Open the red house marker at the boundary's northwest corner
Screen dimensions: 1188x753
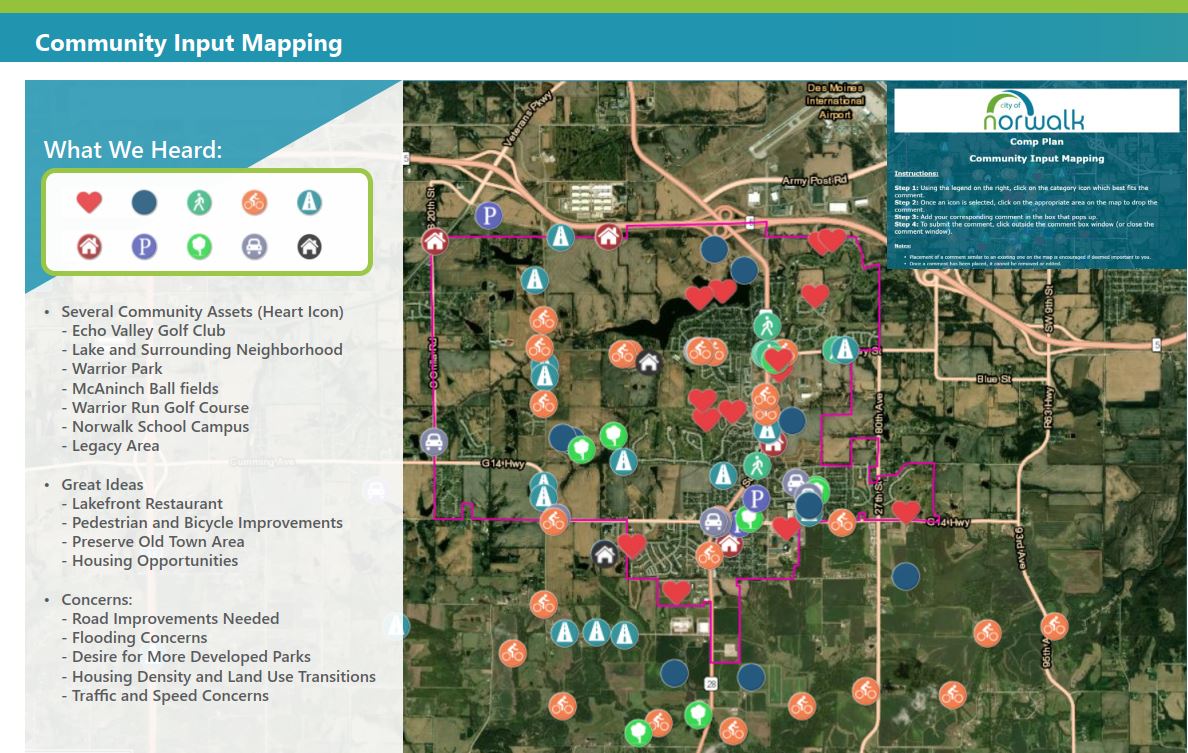tap(434, 240)
